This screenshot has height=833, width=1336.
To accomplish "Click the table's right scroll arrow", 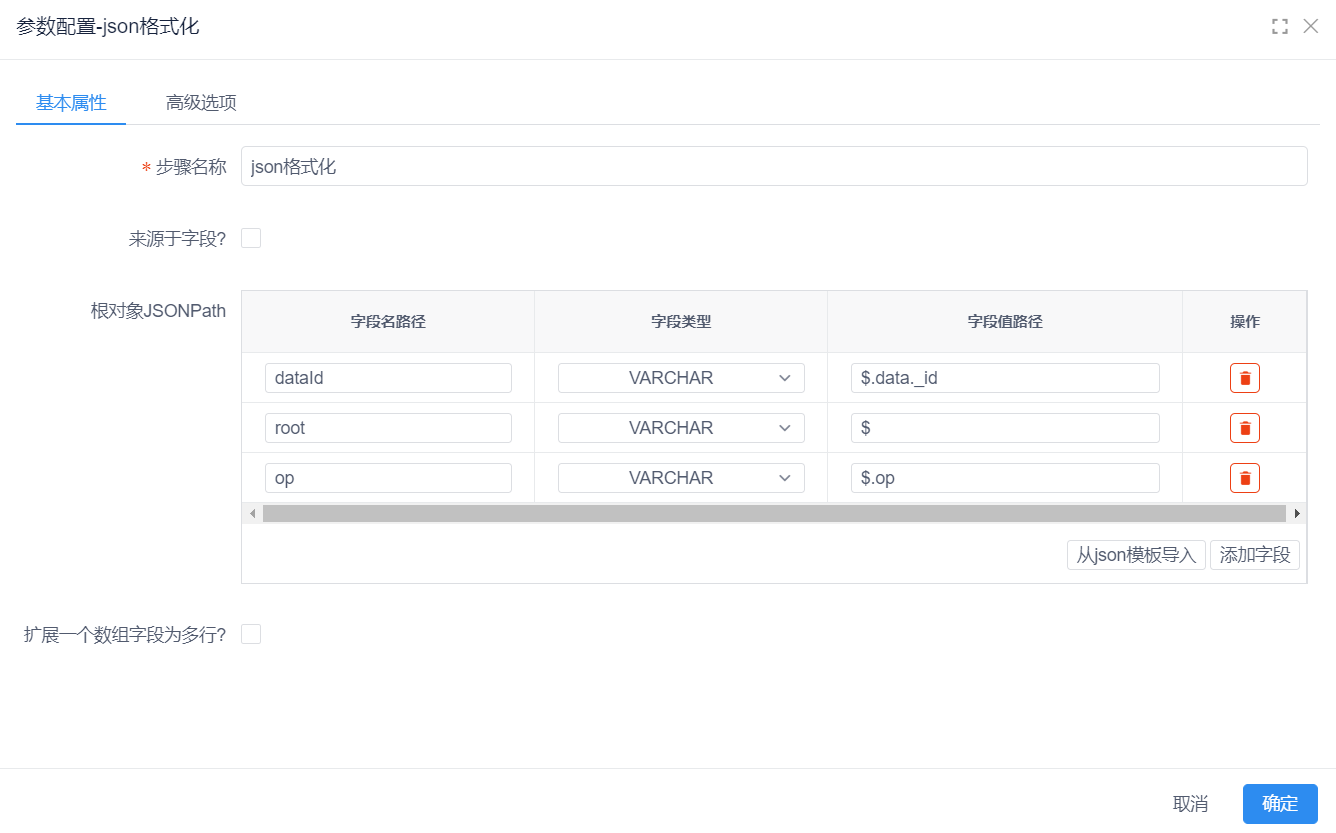I will click(1297, 513).
